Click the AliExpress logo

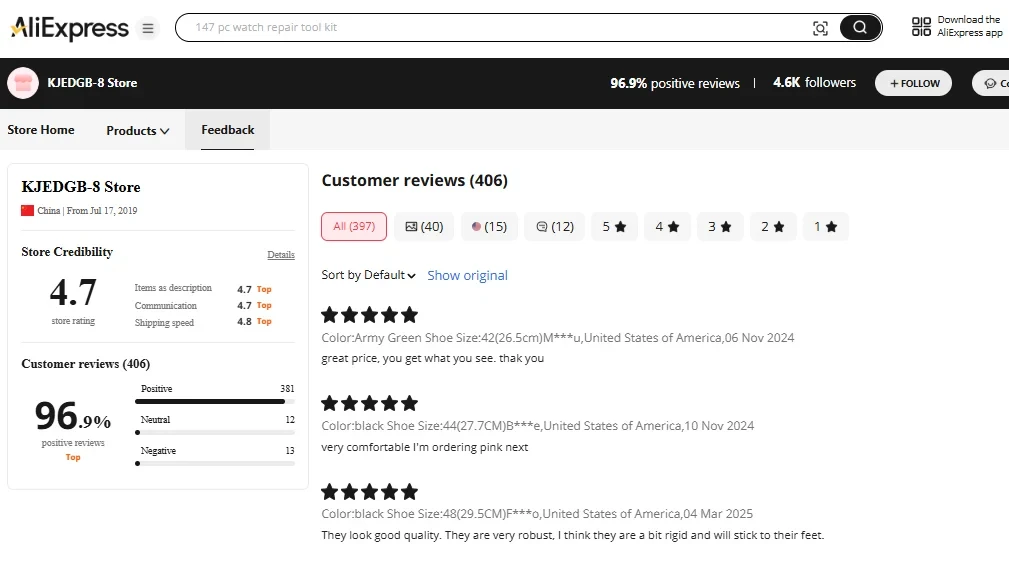click(69, 28)
